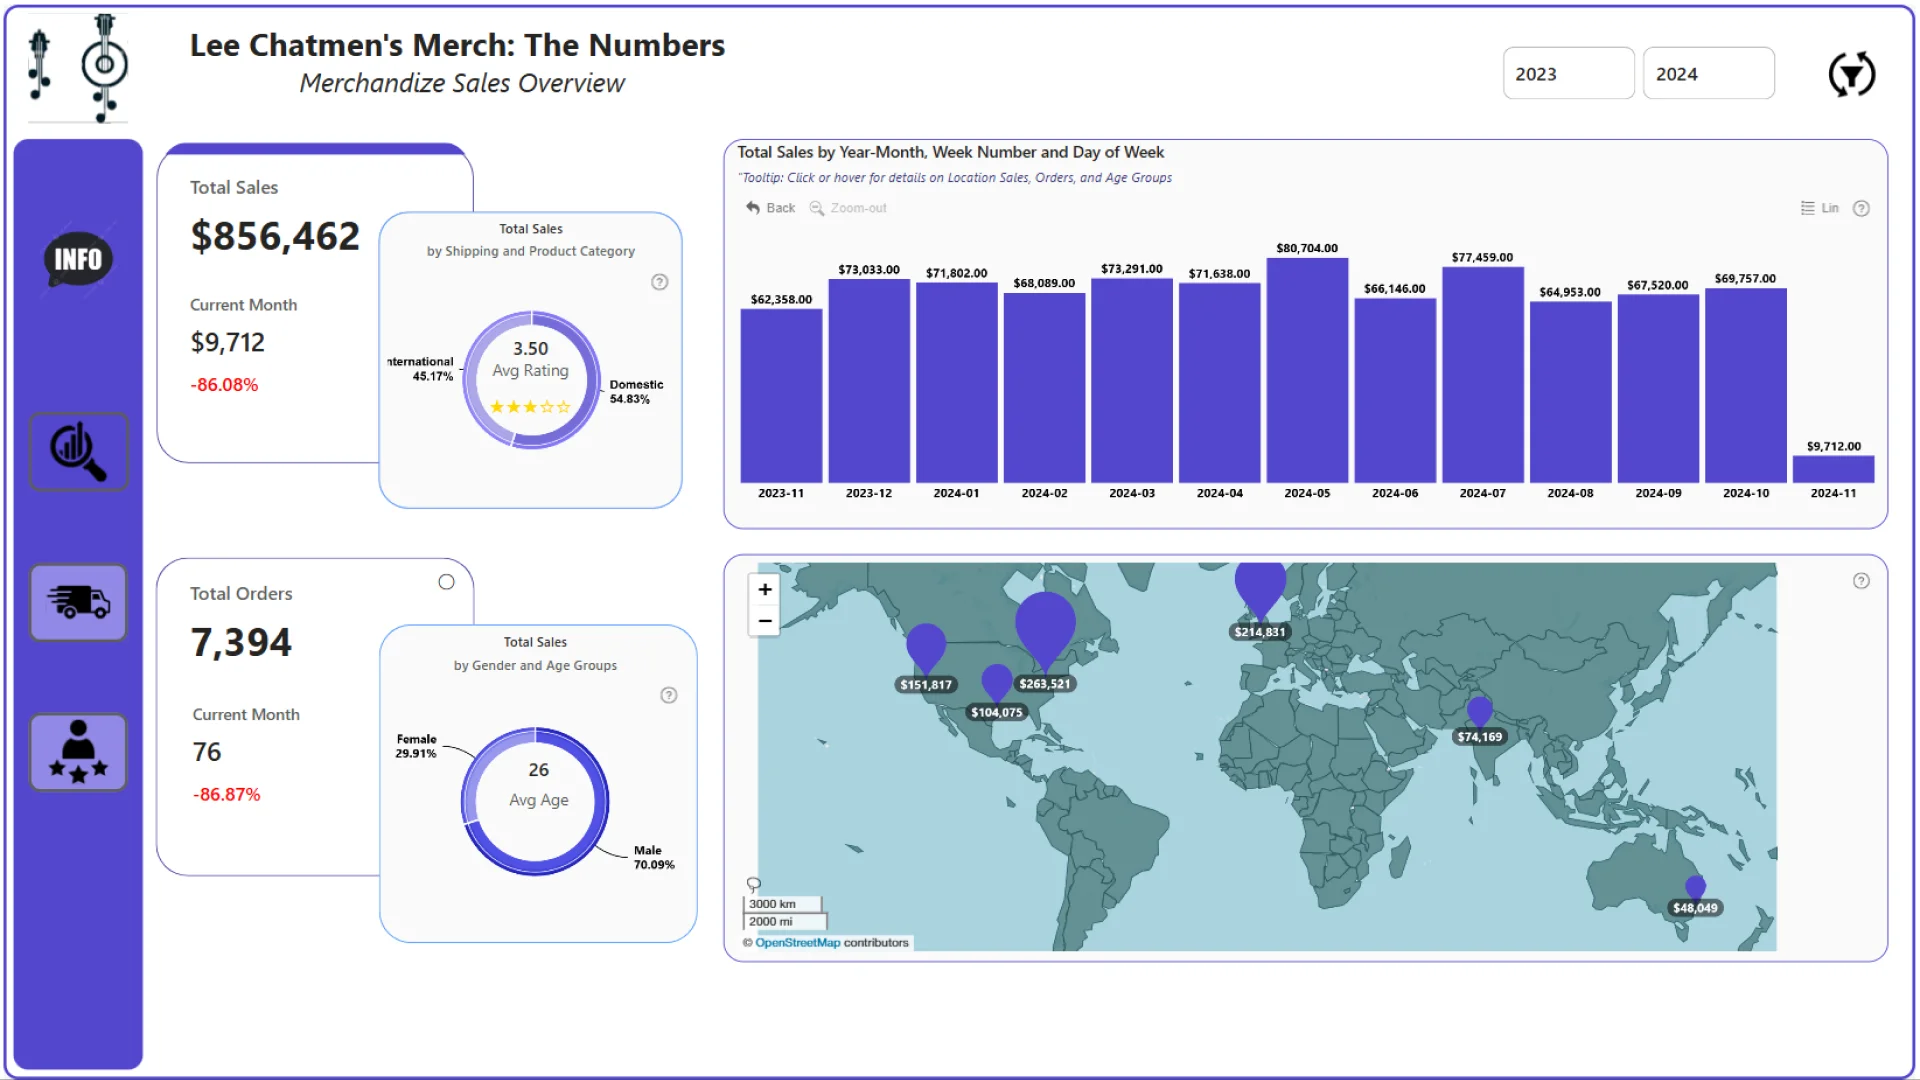Click the 3.50 Avg Rating value

[x=530, y=349]
